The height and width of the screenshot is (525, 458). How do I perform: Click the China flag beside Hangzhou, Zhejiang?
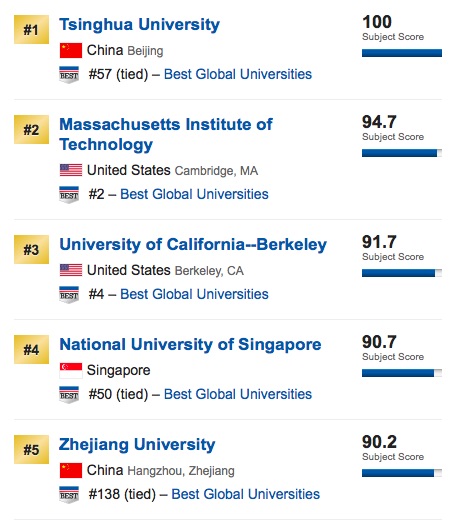click(71, 470)
